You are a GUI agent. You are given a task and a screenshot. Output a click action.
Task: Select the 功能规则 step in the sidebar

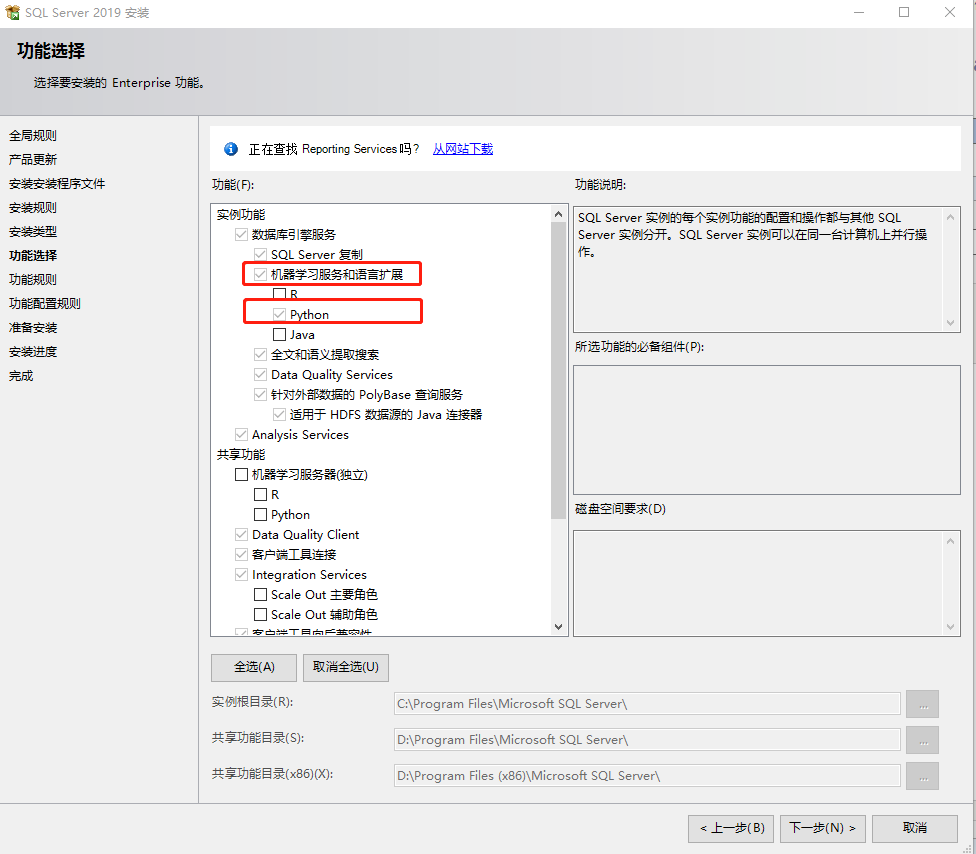click(x=32, y=279)
